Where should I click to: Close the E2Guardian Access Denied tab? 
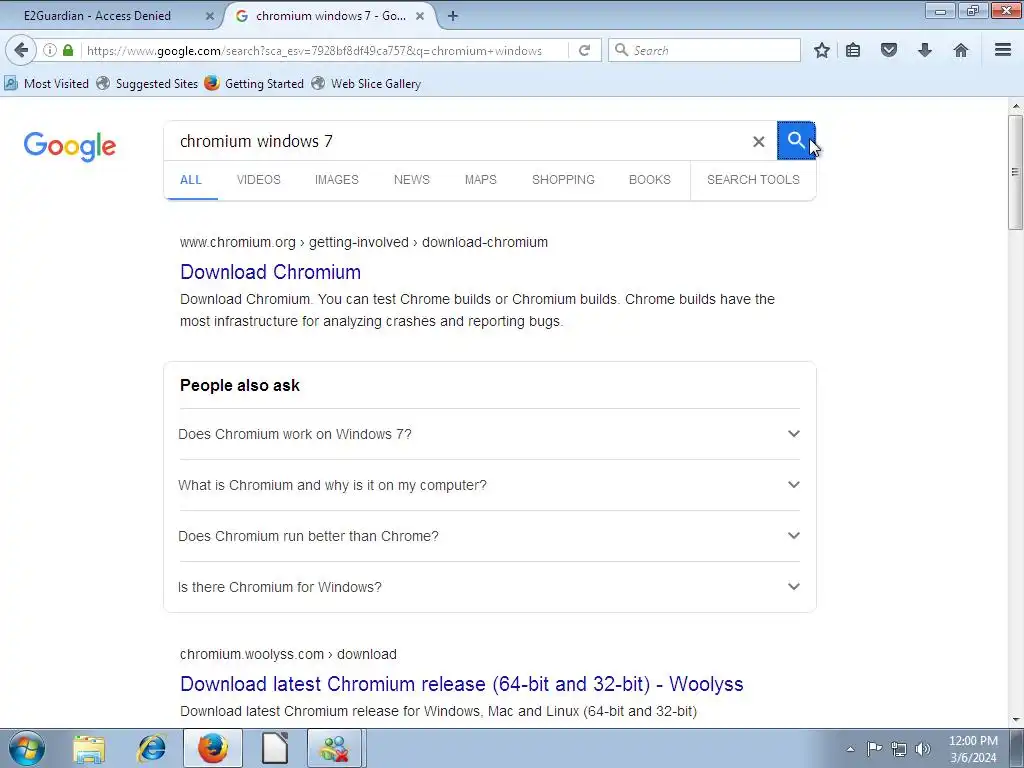(210, 16)
